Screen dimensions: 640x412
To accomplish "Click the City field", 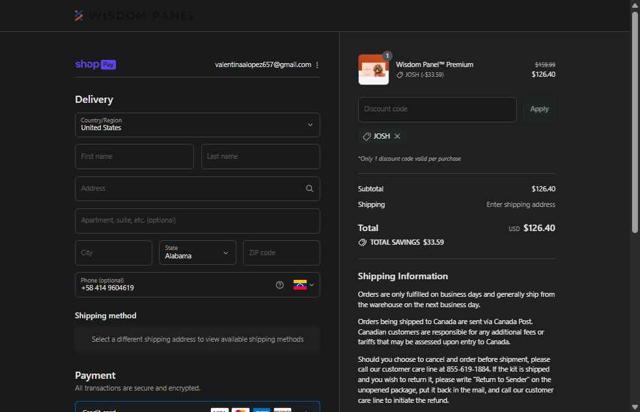I will point(113,253).
